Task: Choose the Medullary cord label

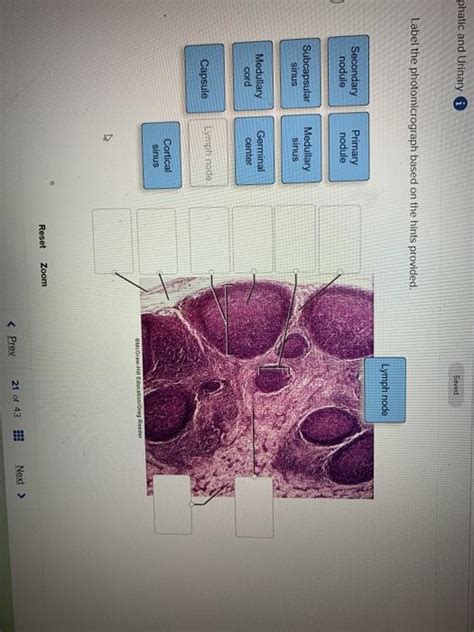Action: click(x=253, y=75)
